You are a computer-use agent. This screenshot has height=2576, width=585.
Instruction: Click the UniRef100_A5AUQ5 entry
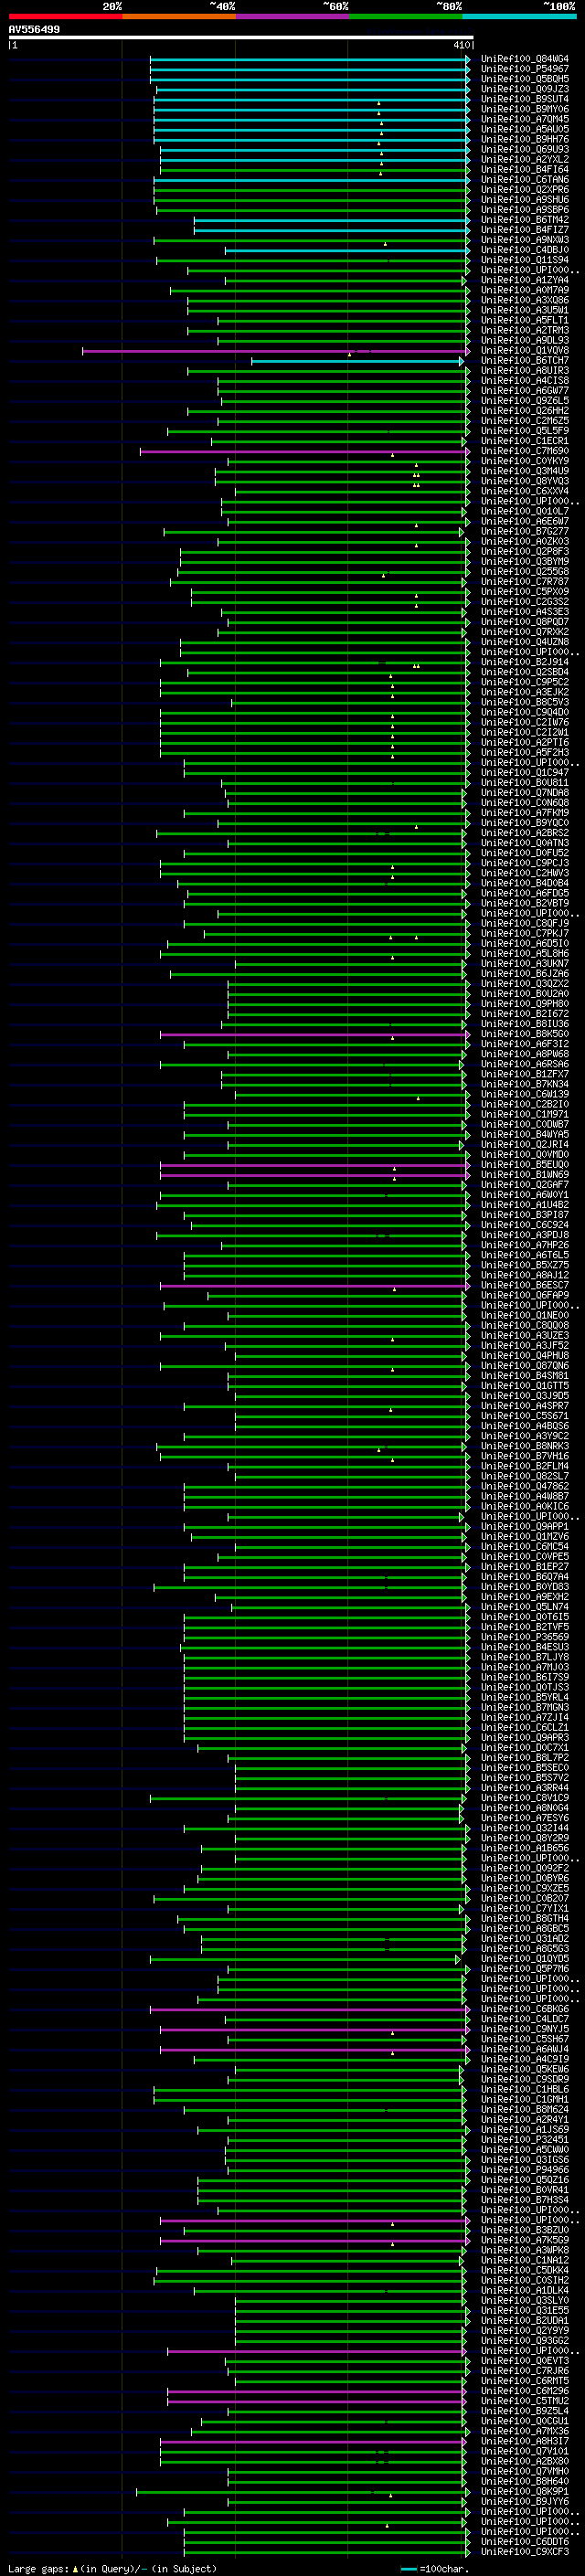point(524,129)
